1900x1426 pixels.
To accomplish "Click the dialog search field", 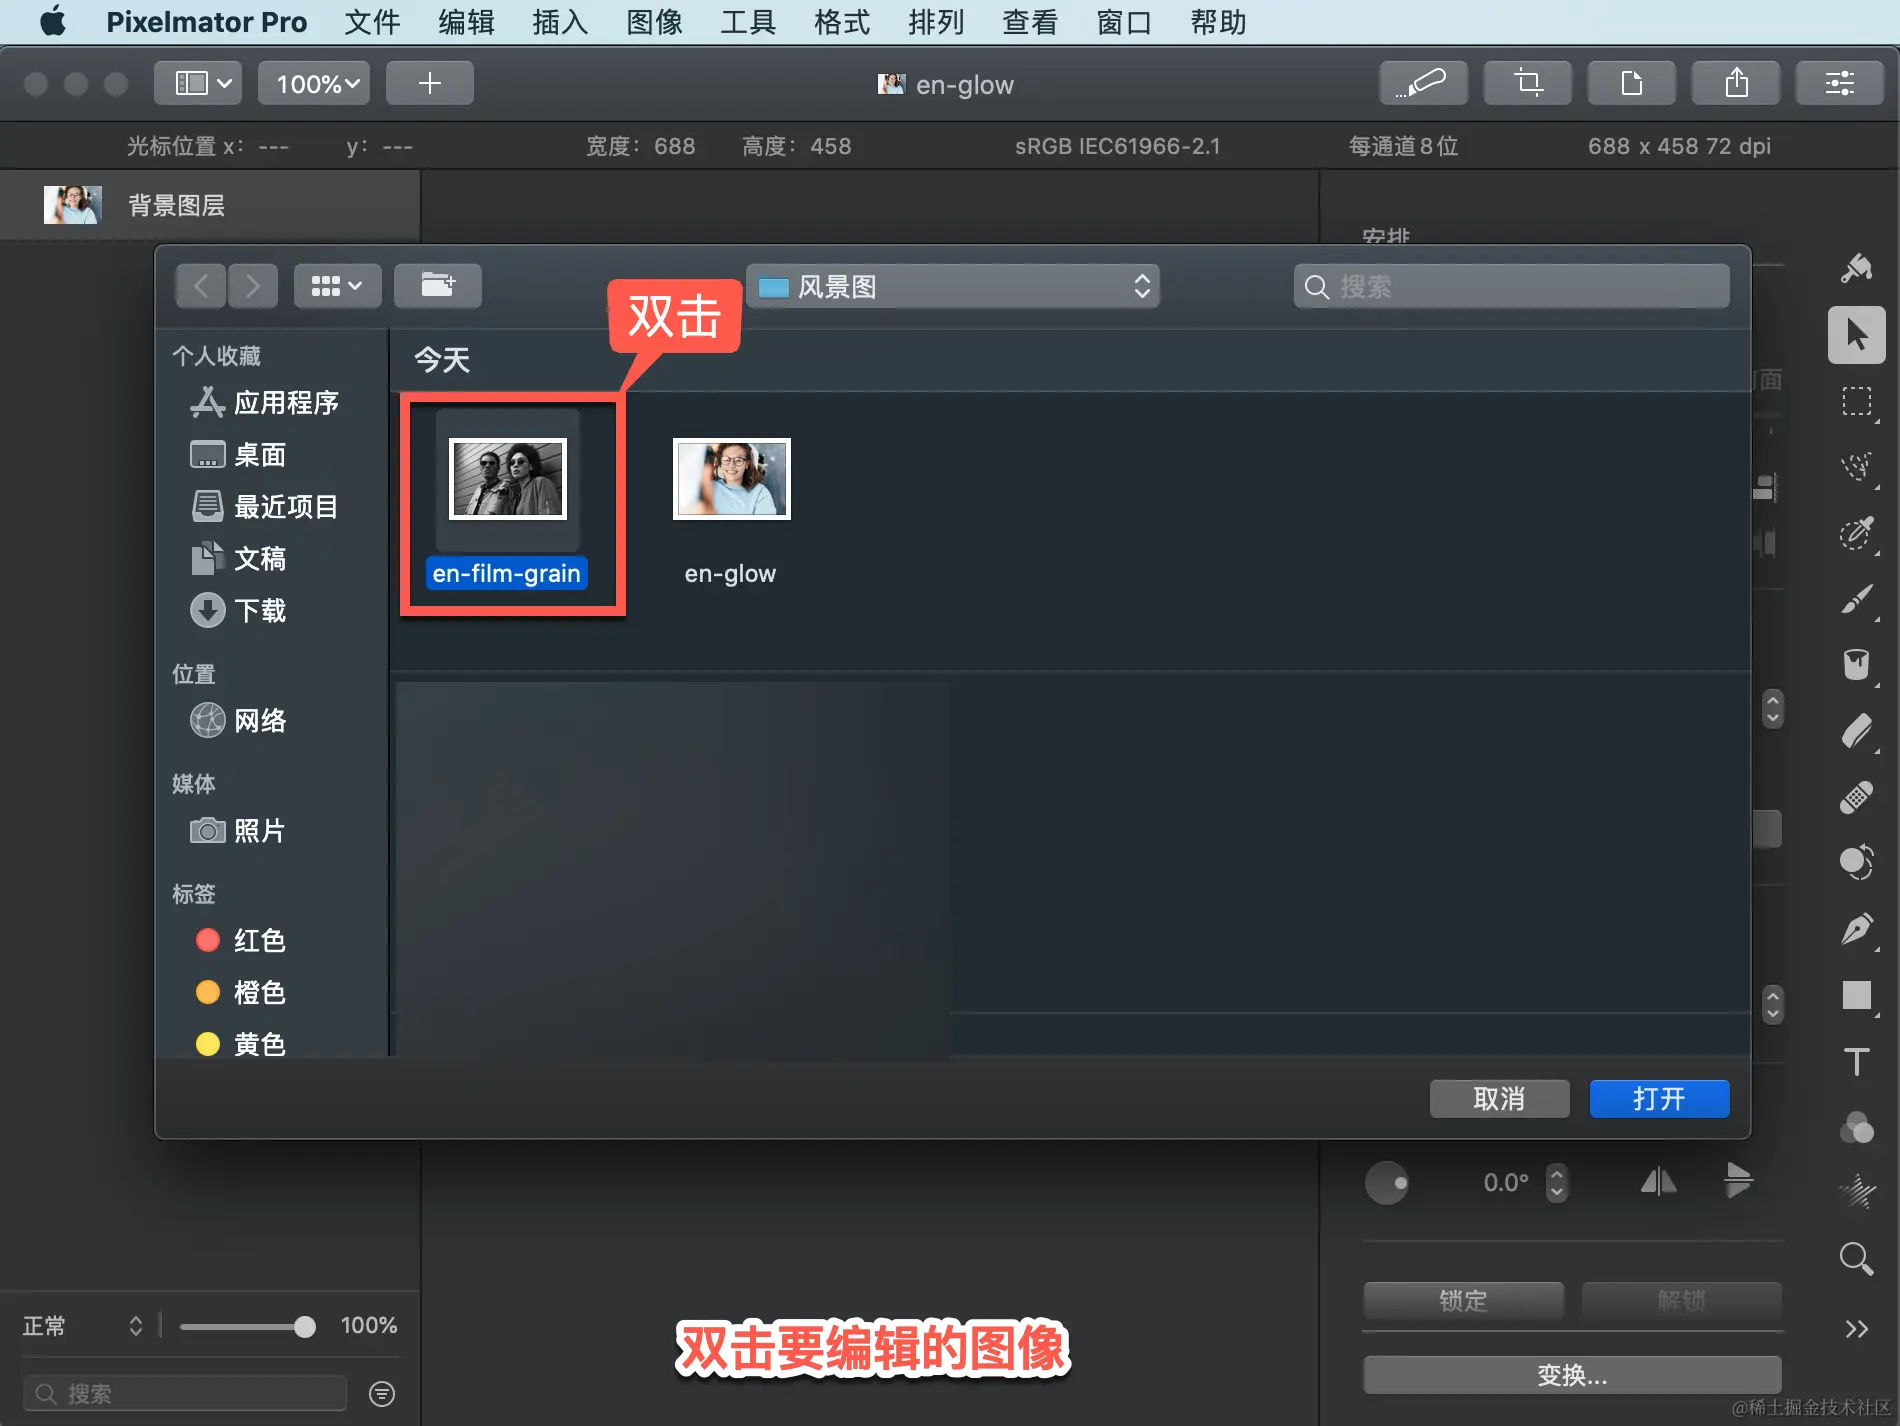I will click(1511, 287).
